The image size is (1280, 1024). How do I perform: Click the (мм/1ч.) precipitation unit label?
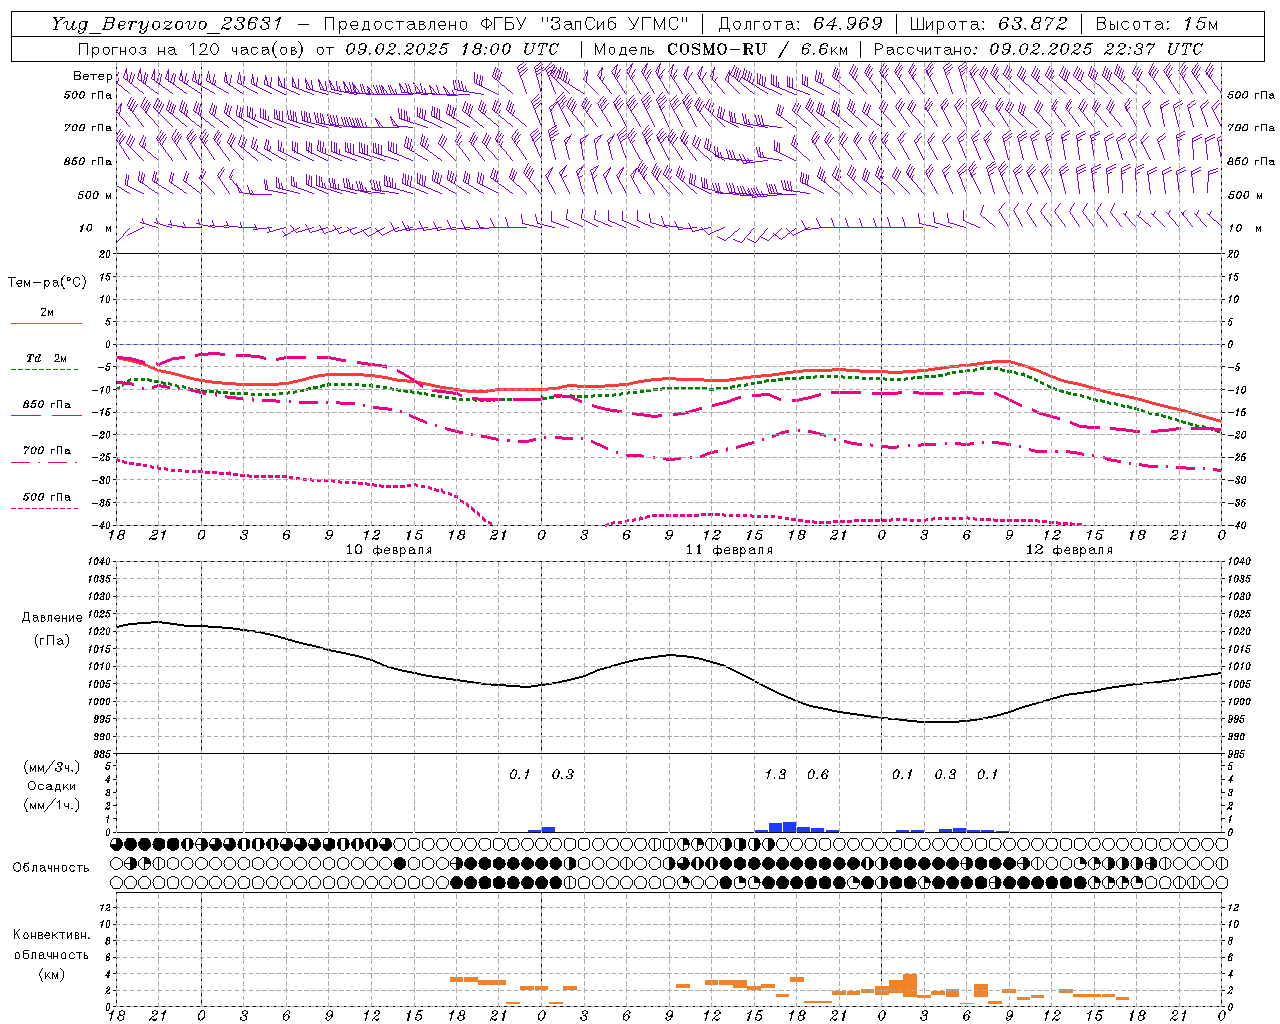(x=52, y=804)
